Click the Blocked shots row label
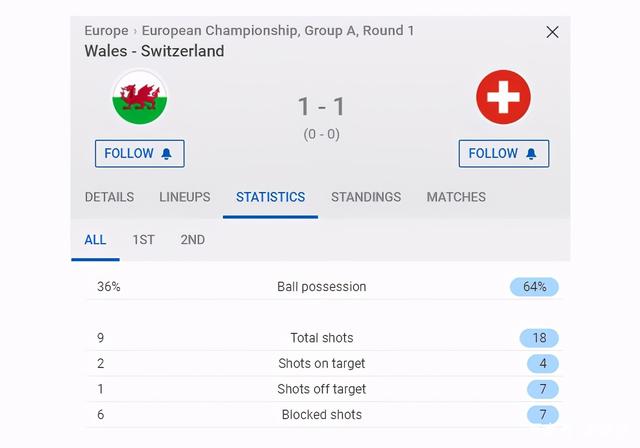The image size is (640, 448). [321, 415]
